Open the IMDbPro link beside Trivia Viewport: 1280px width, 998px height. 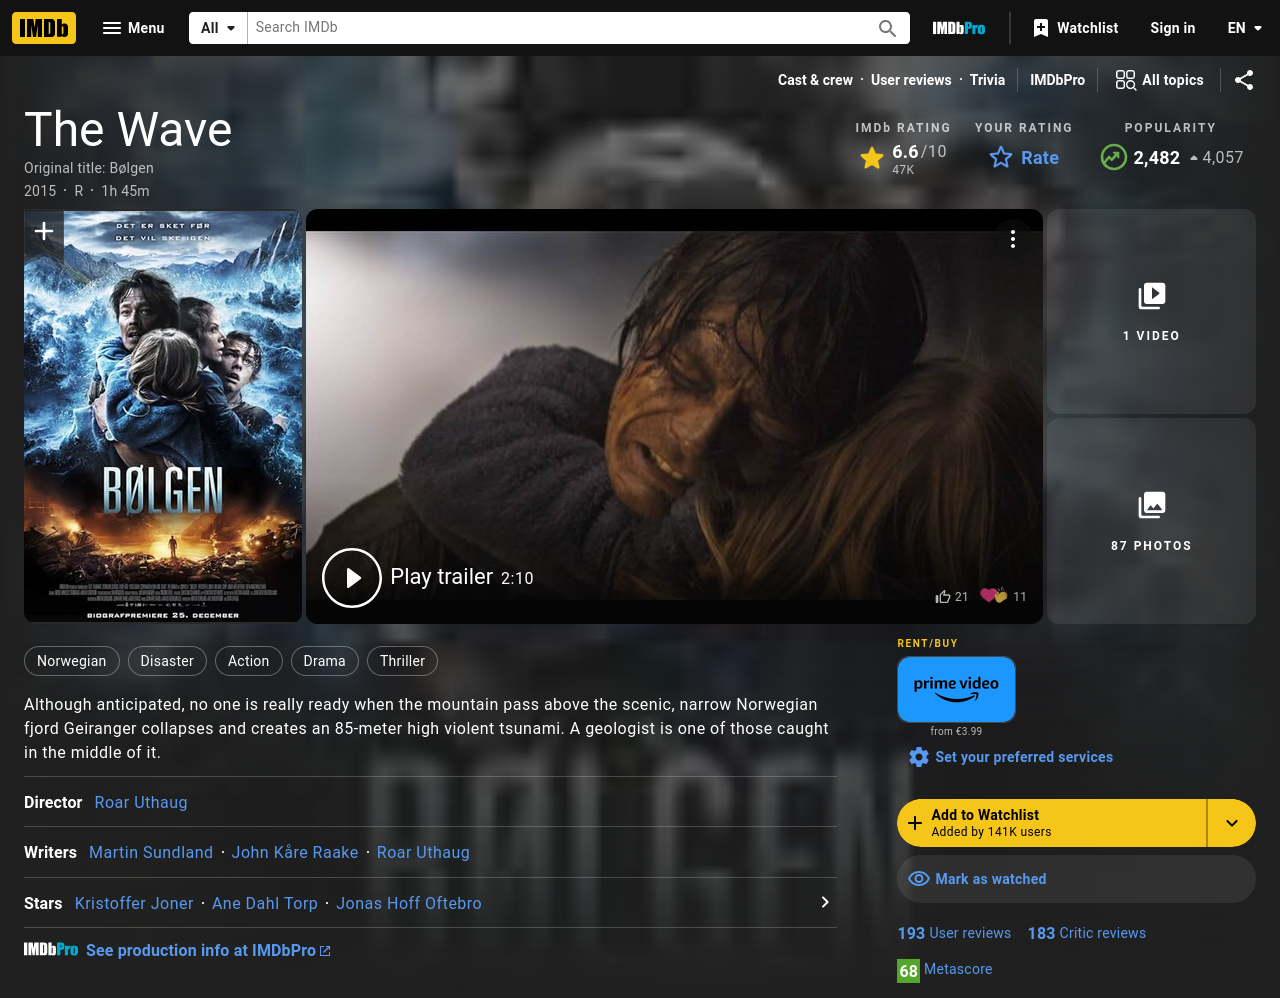1057,80
